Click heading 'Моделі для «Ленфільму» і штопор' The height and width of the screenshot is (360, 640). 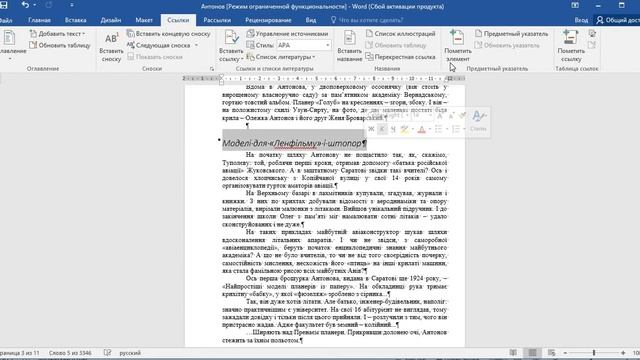coord(292,143)
